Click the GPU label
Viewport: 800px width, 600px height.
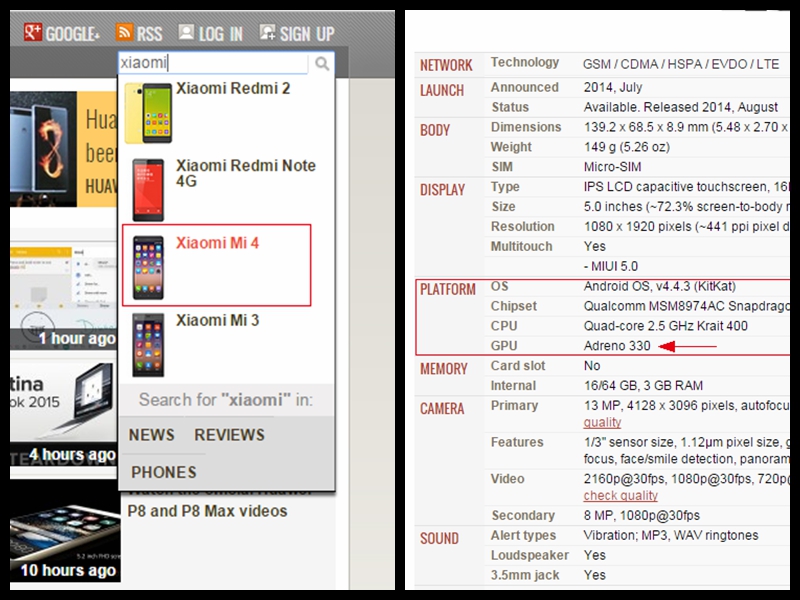point(504,346)
